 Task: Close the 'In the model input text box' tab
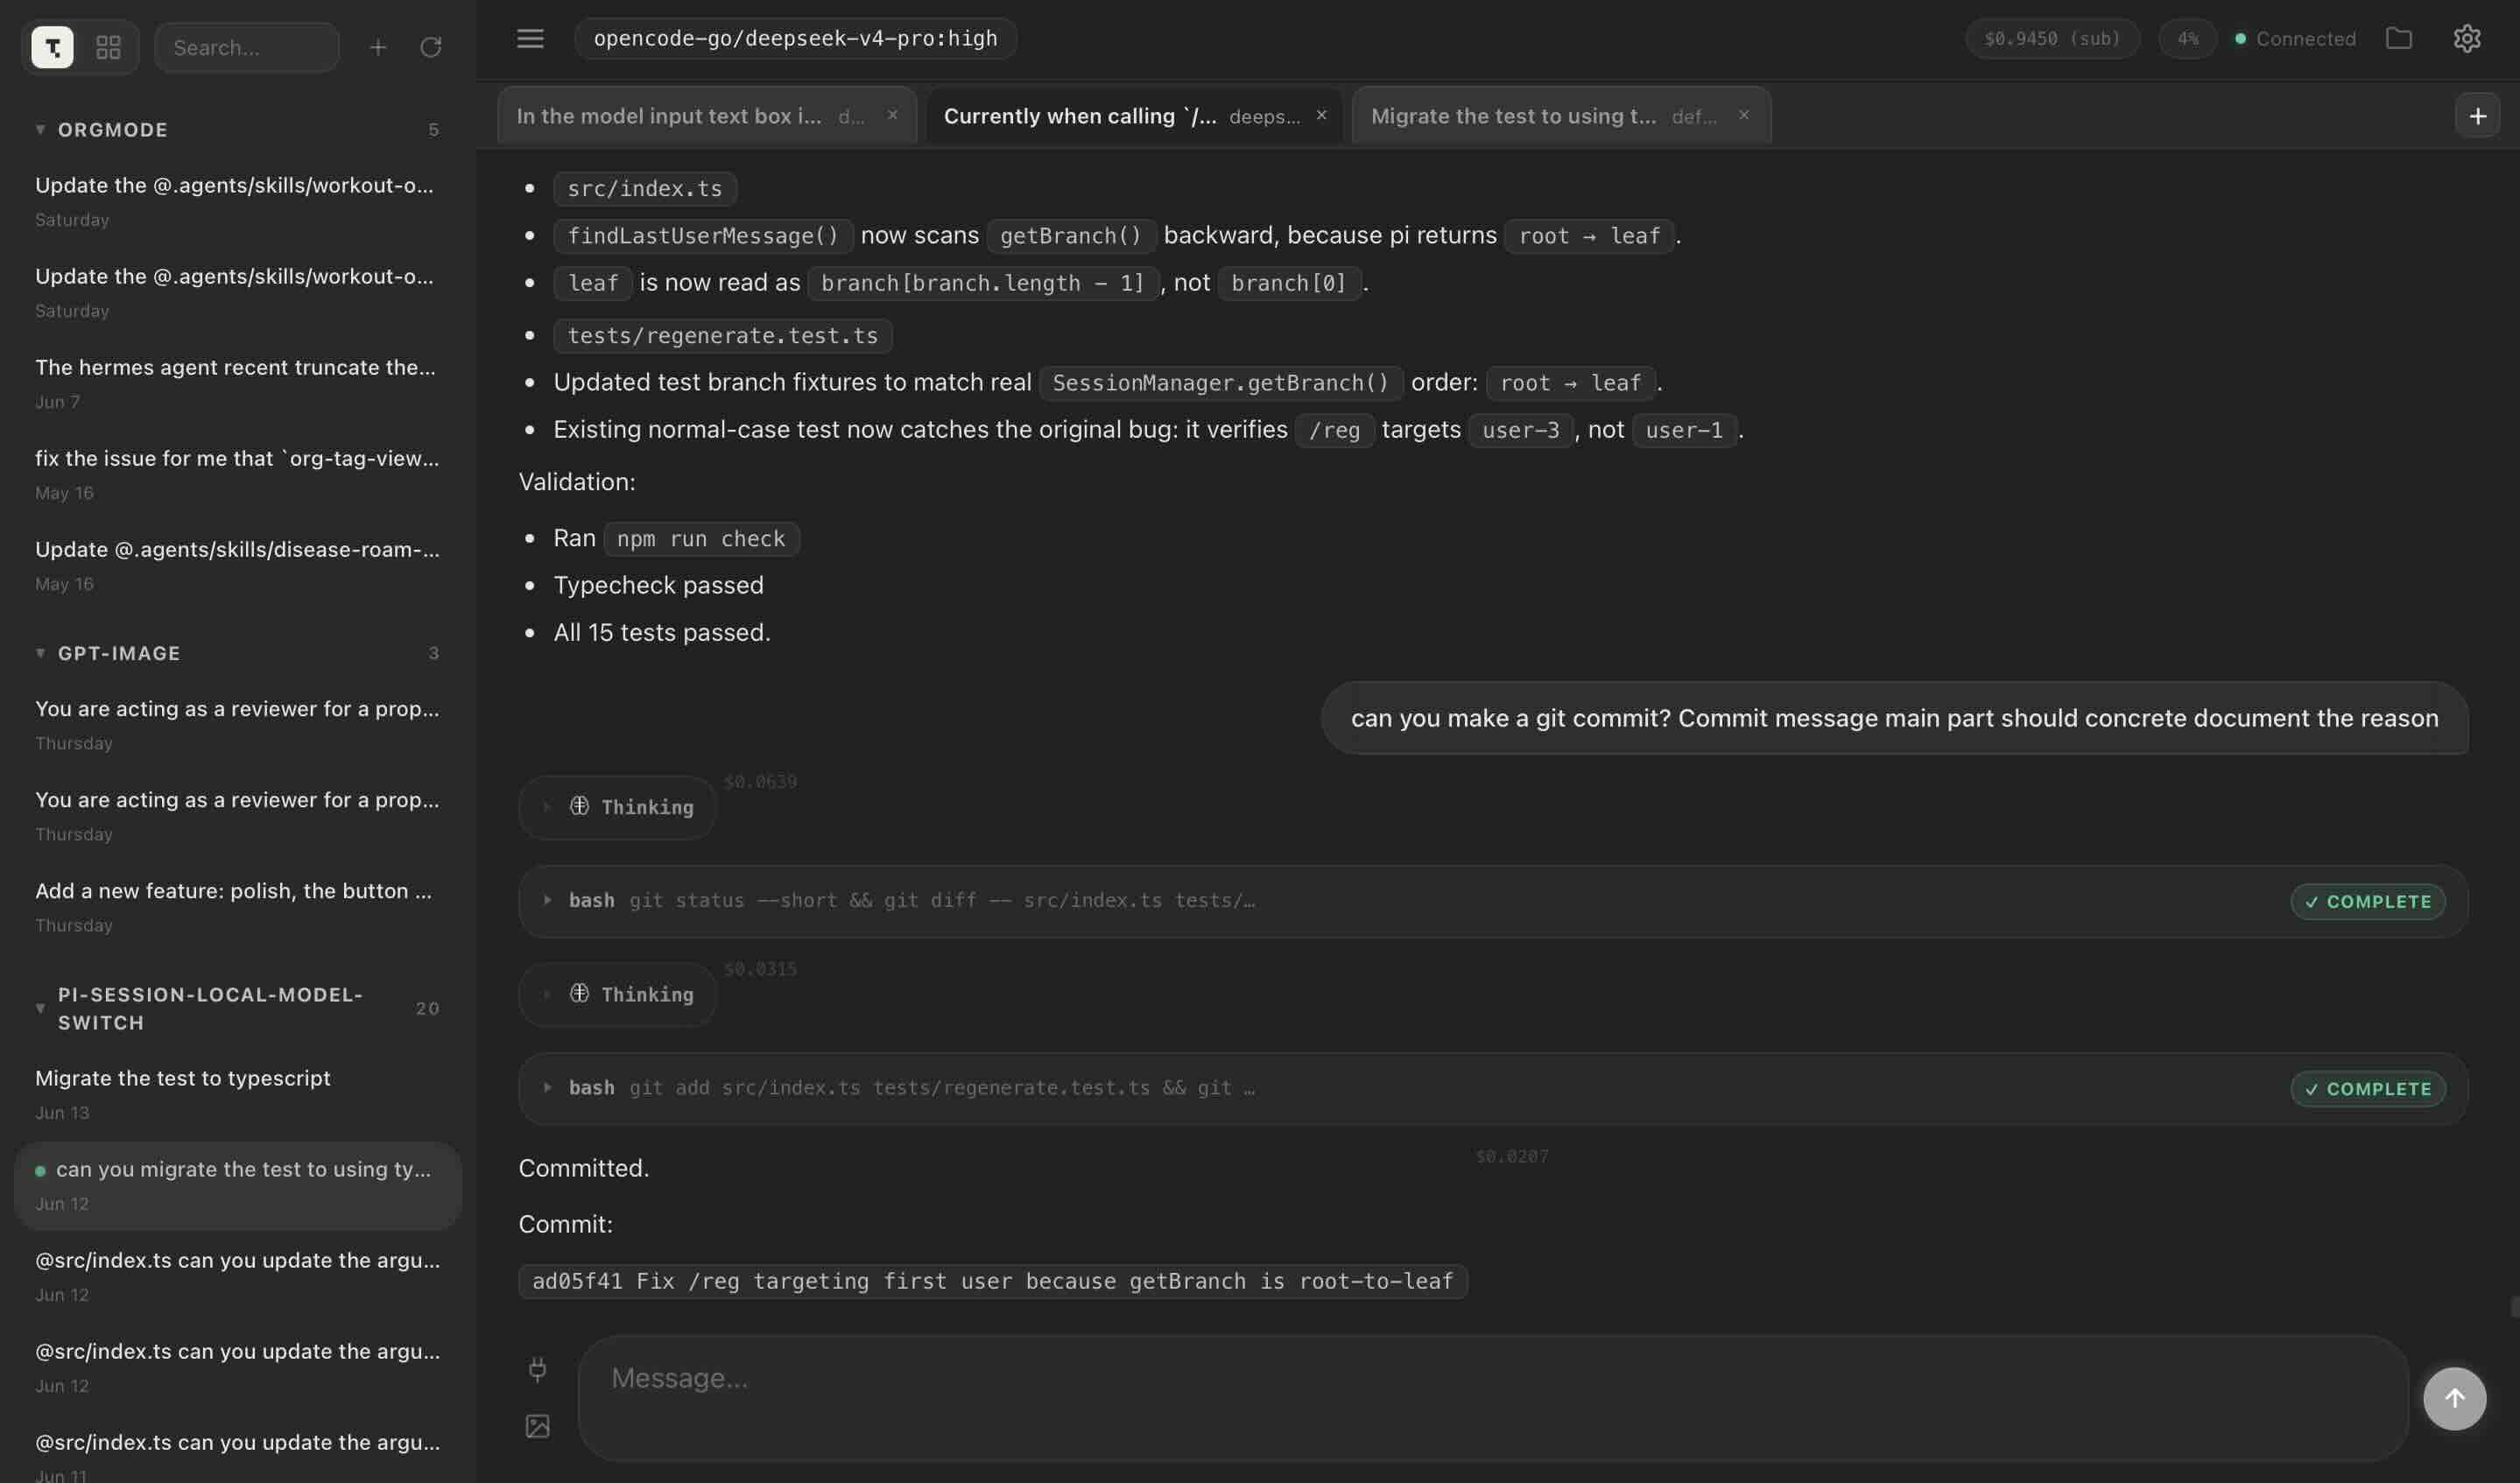[x=892, y=115]
